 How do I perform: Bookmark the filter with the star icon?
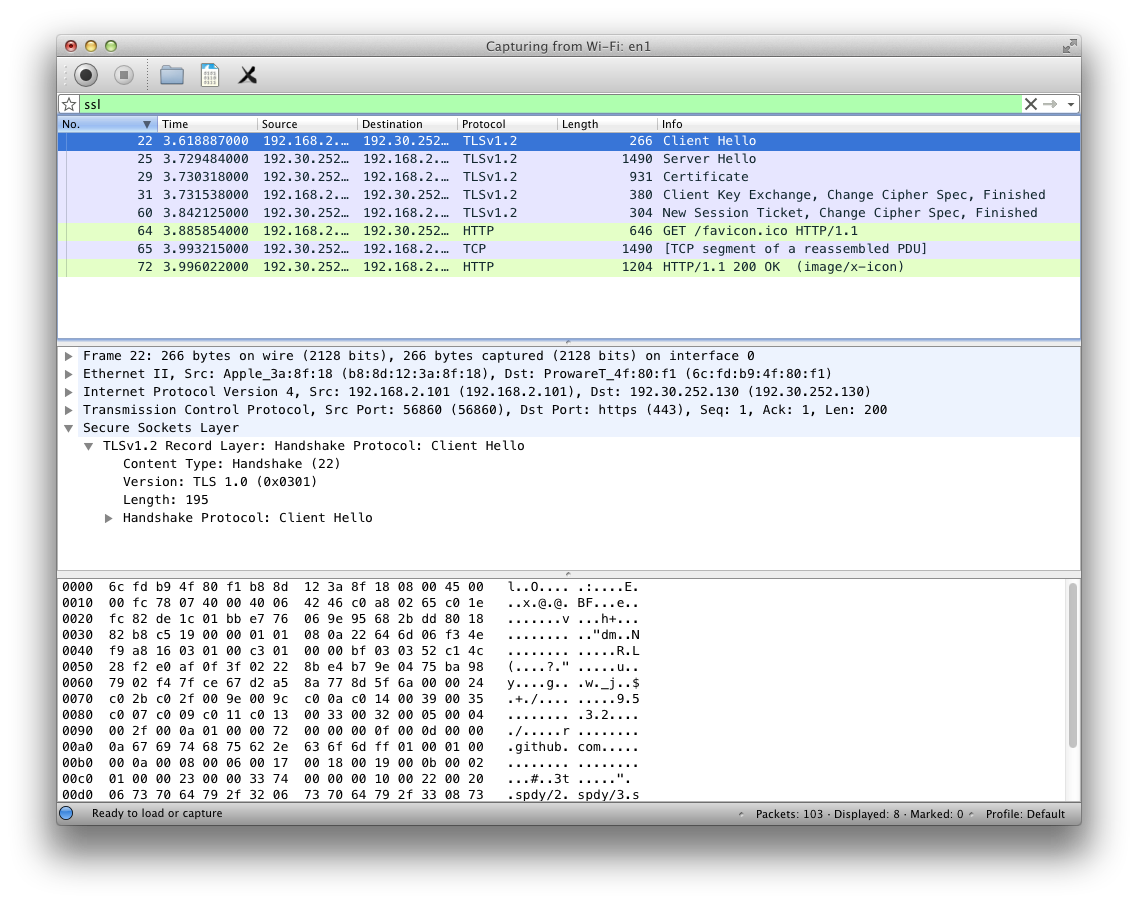(x=69, y=104)
